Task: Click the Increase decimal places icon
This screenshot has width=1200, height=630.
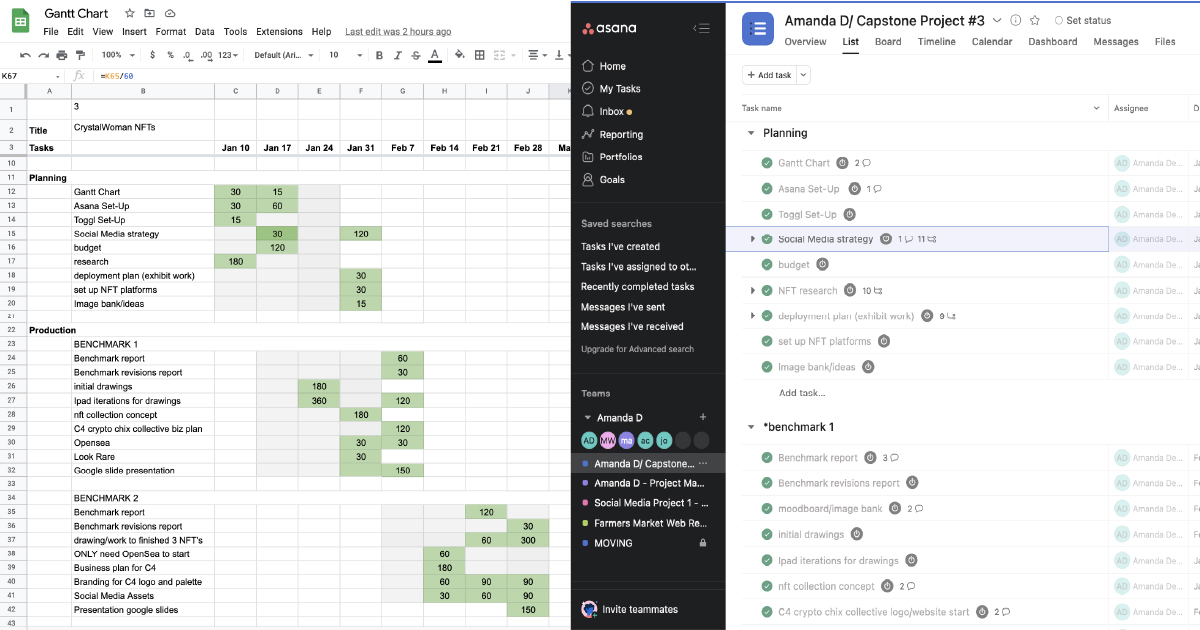Action: [205, 55]
